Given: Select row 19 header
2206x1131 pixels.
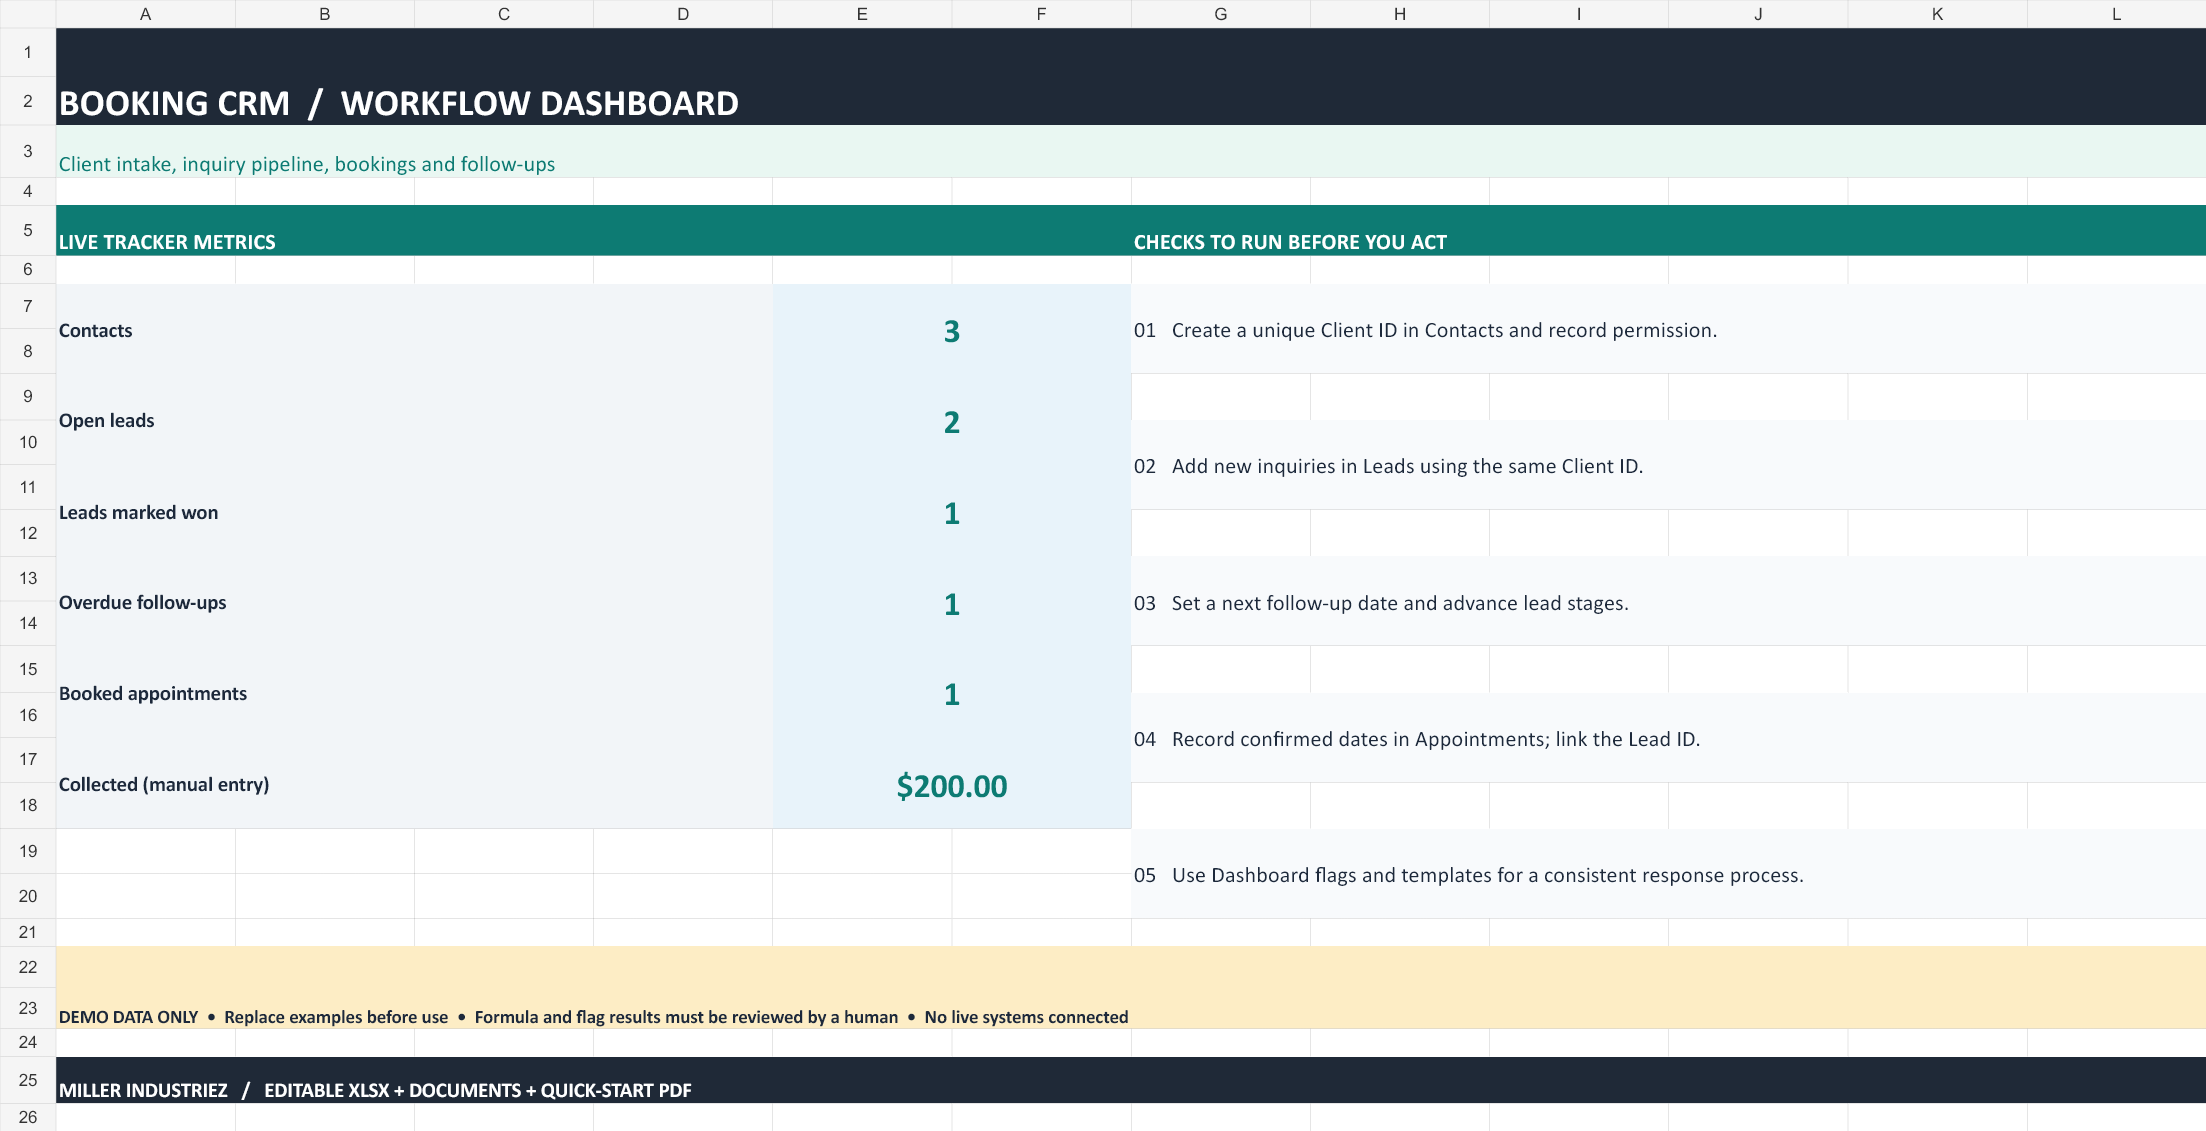Looking at the screenshot, I should pyautogui.click(x=28, y=851).
